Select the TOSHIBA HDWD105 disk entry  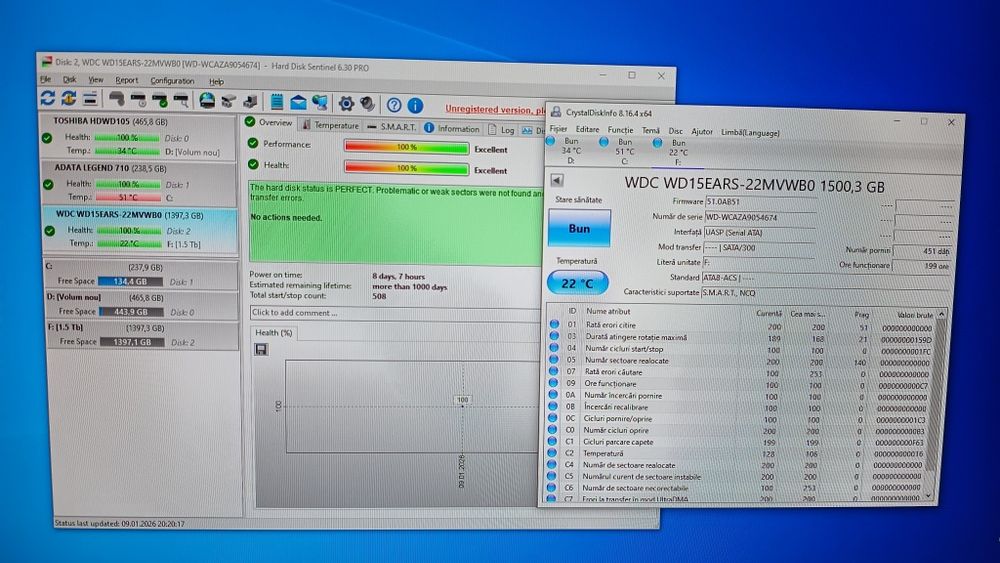point(139,136)
